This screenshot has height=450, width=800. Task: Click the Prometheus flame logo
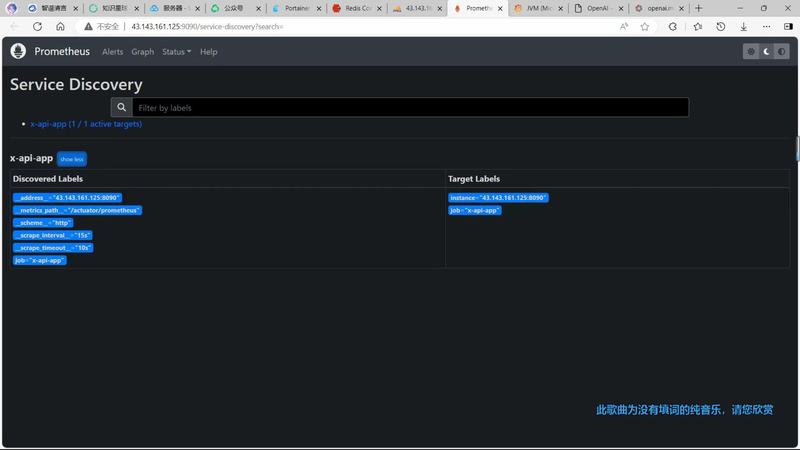point(18,51)
